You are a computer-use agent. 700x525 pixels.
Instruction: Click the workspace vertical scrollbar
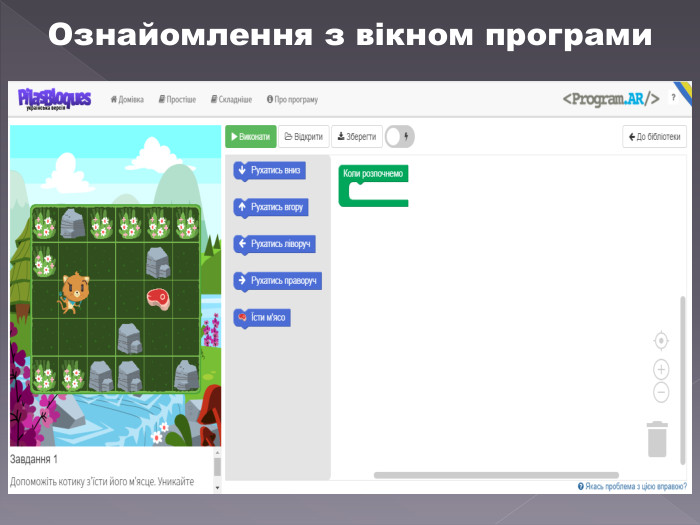683,380
